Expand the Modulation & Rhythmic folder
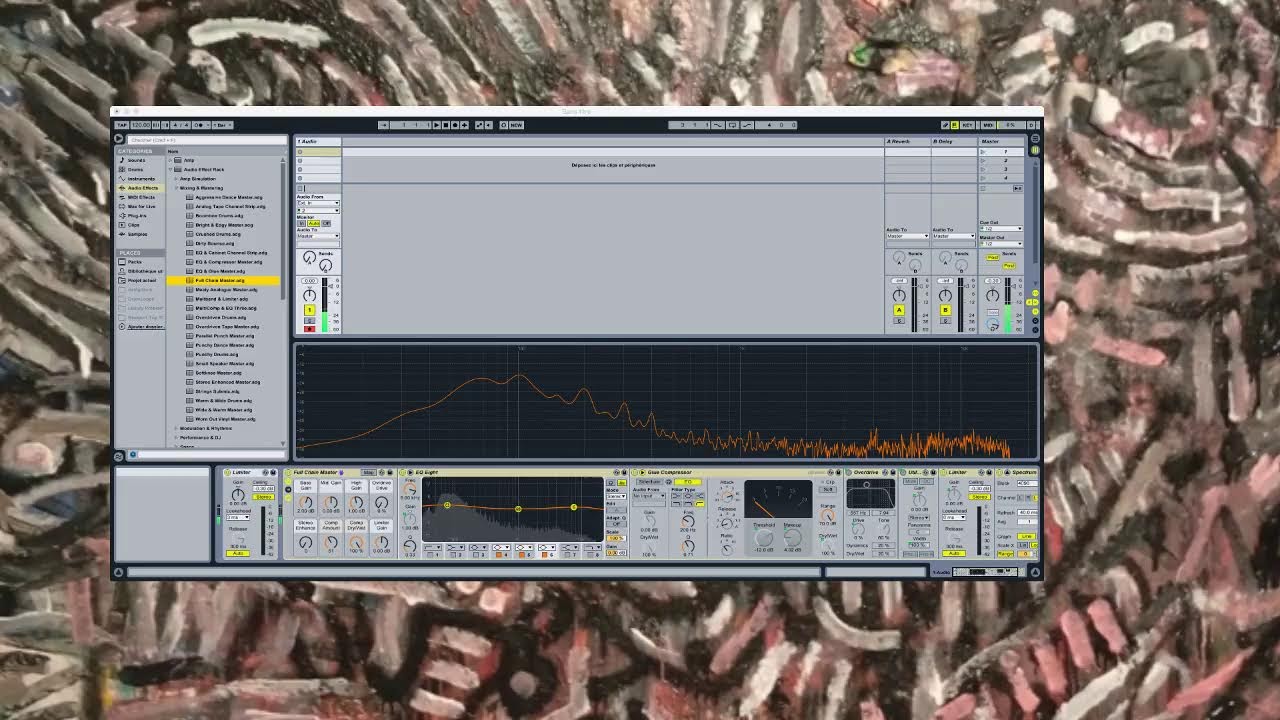The width and height of the screenshot is (1280, 720). [177, 428]
